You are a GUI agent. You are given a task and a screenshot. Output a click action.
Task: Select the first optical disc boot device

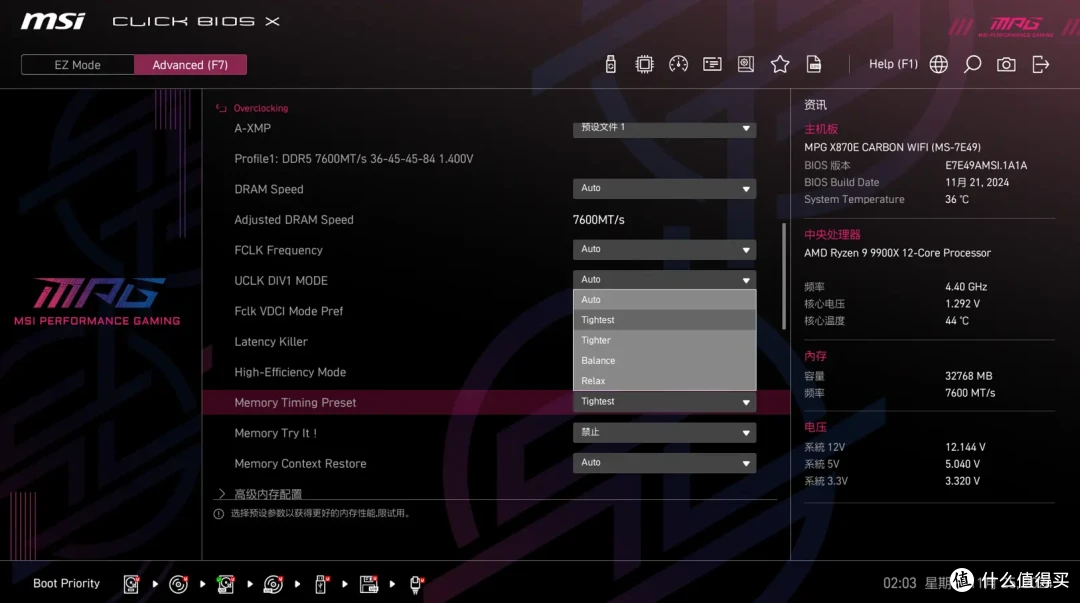click(178, 584)
